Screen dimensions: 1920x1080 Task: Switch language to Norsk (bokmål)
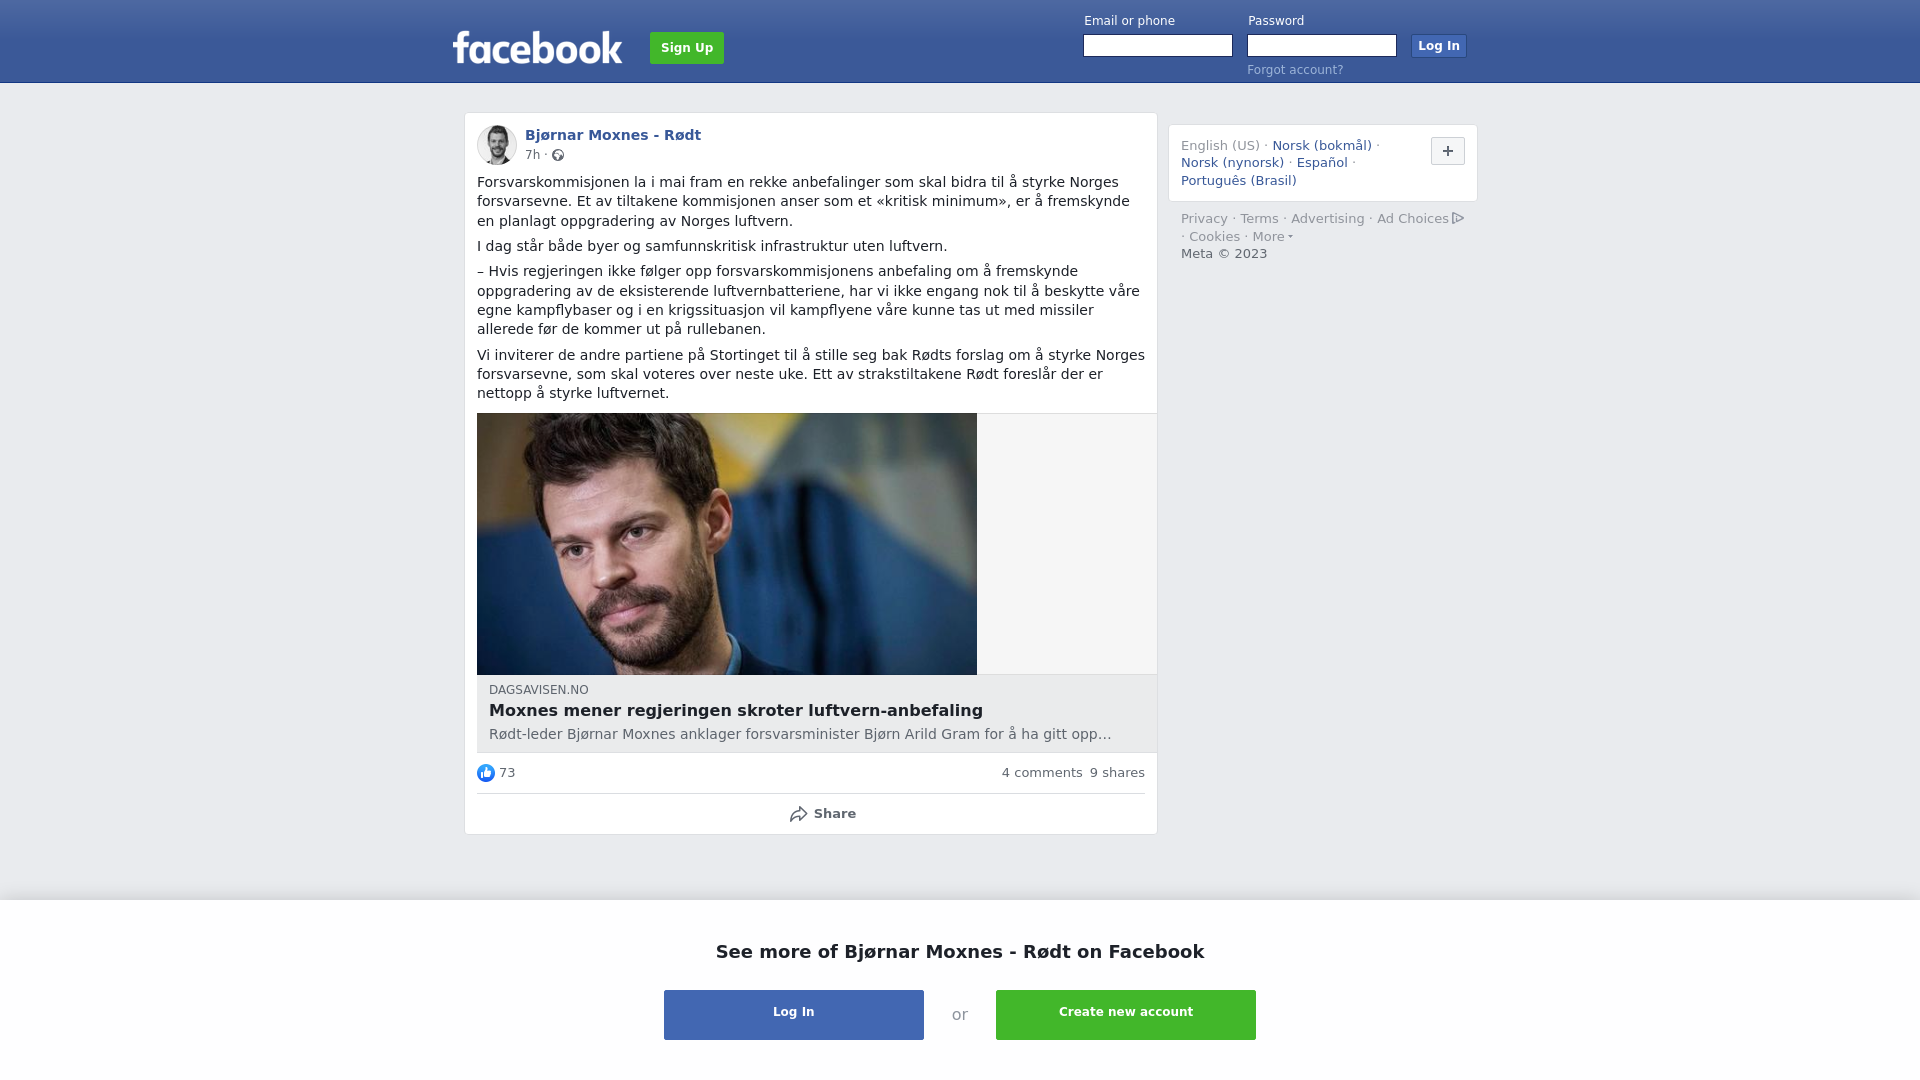(x=1322, y=146)
